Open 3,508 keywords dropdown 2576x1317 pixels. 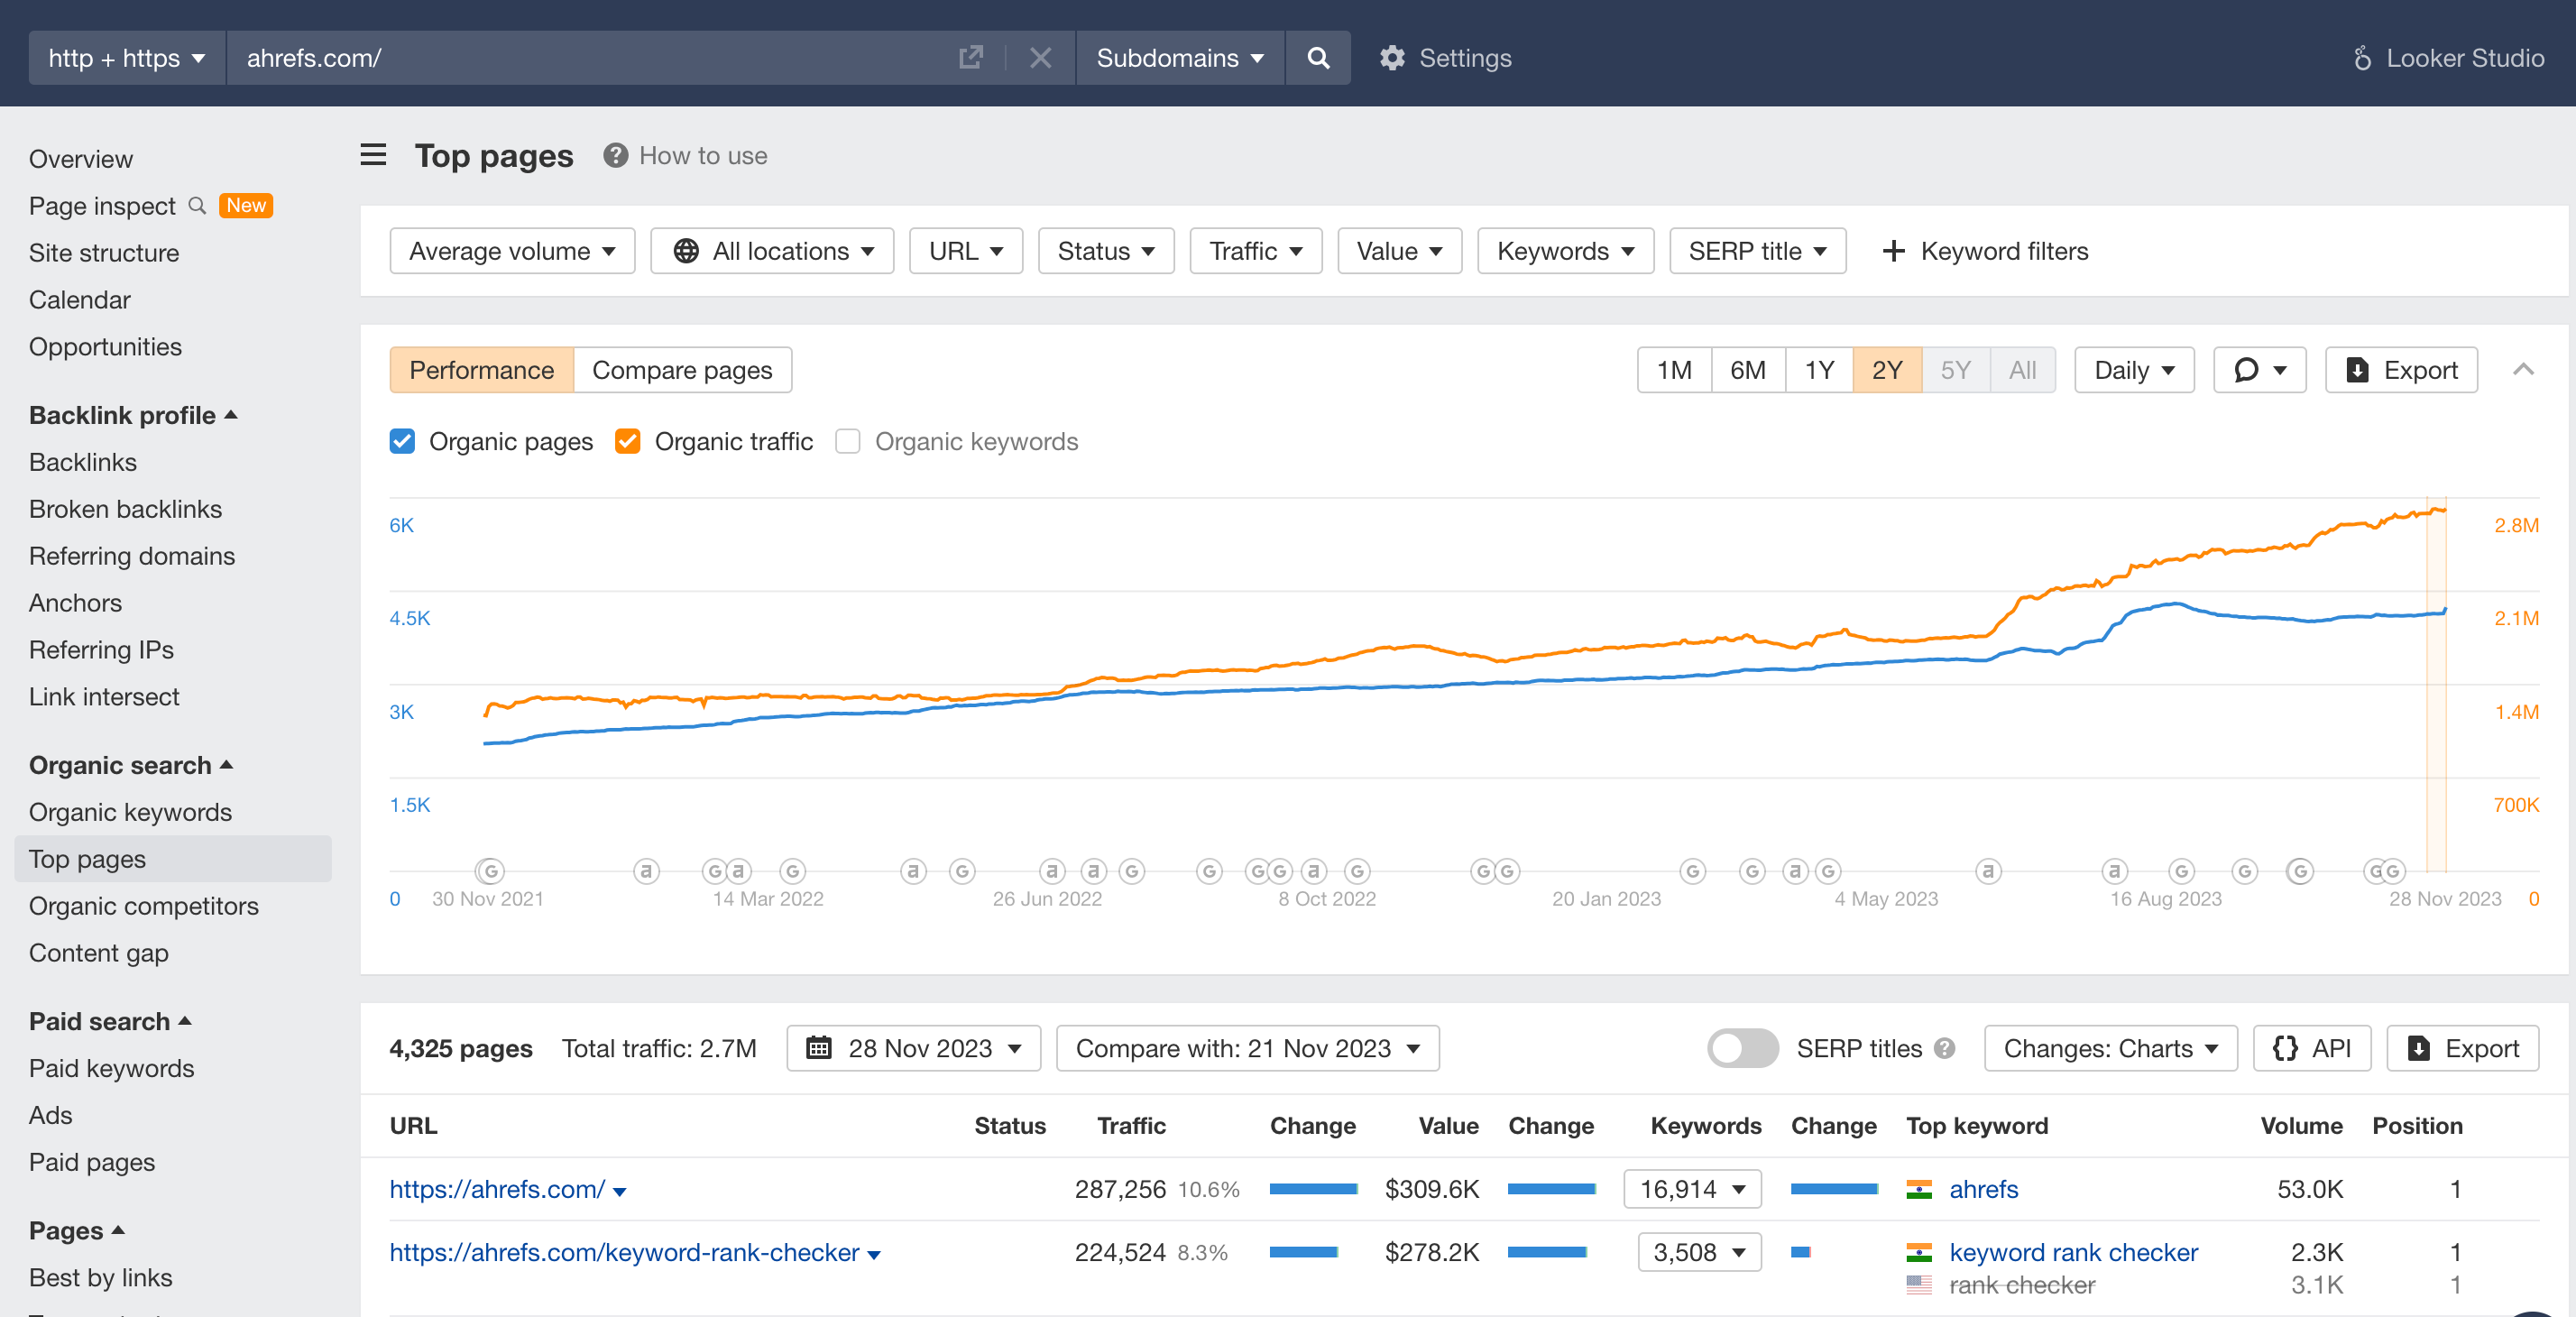click(x=1699, y=1252)
